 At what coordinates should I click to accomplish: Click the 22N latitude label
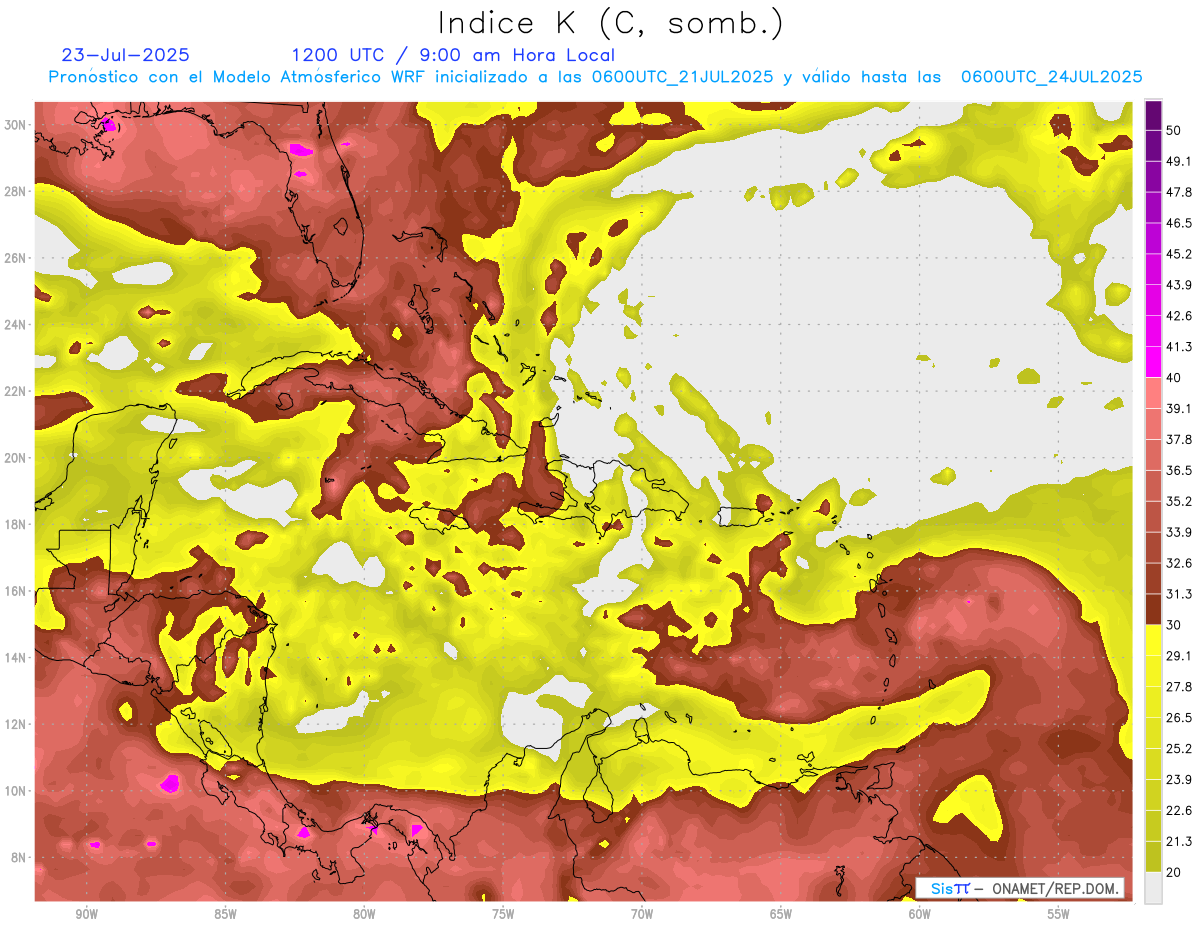[14, 391]
